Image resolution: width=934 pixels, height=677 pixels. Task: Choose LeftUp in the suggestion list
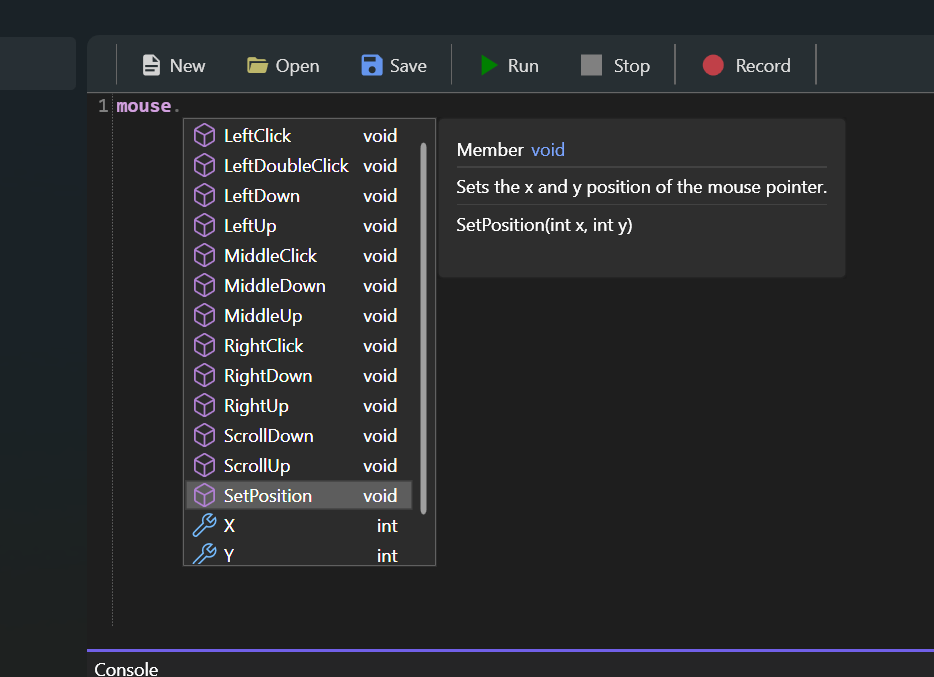coord(299,226)
